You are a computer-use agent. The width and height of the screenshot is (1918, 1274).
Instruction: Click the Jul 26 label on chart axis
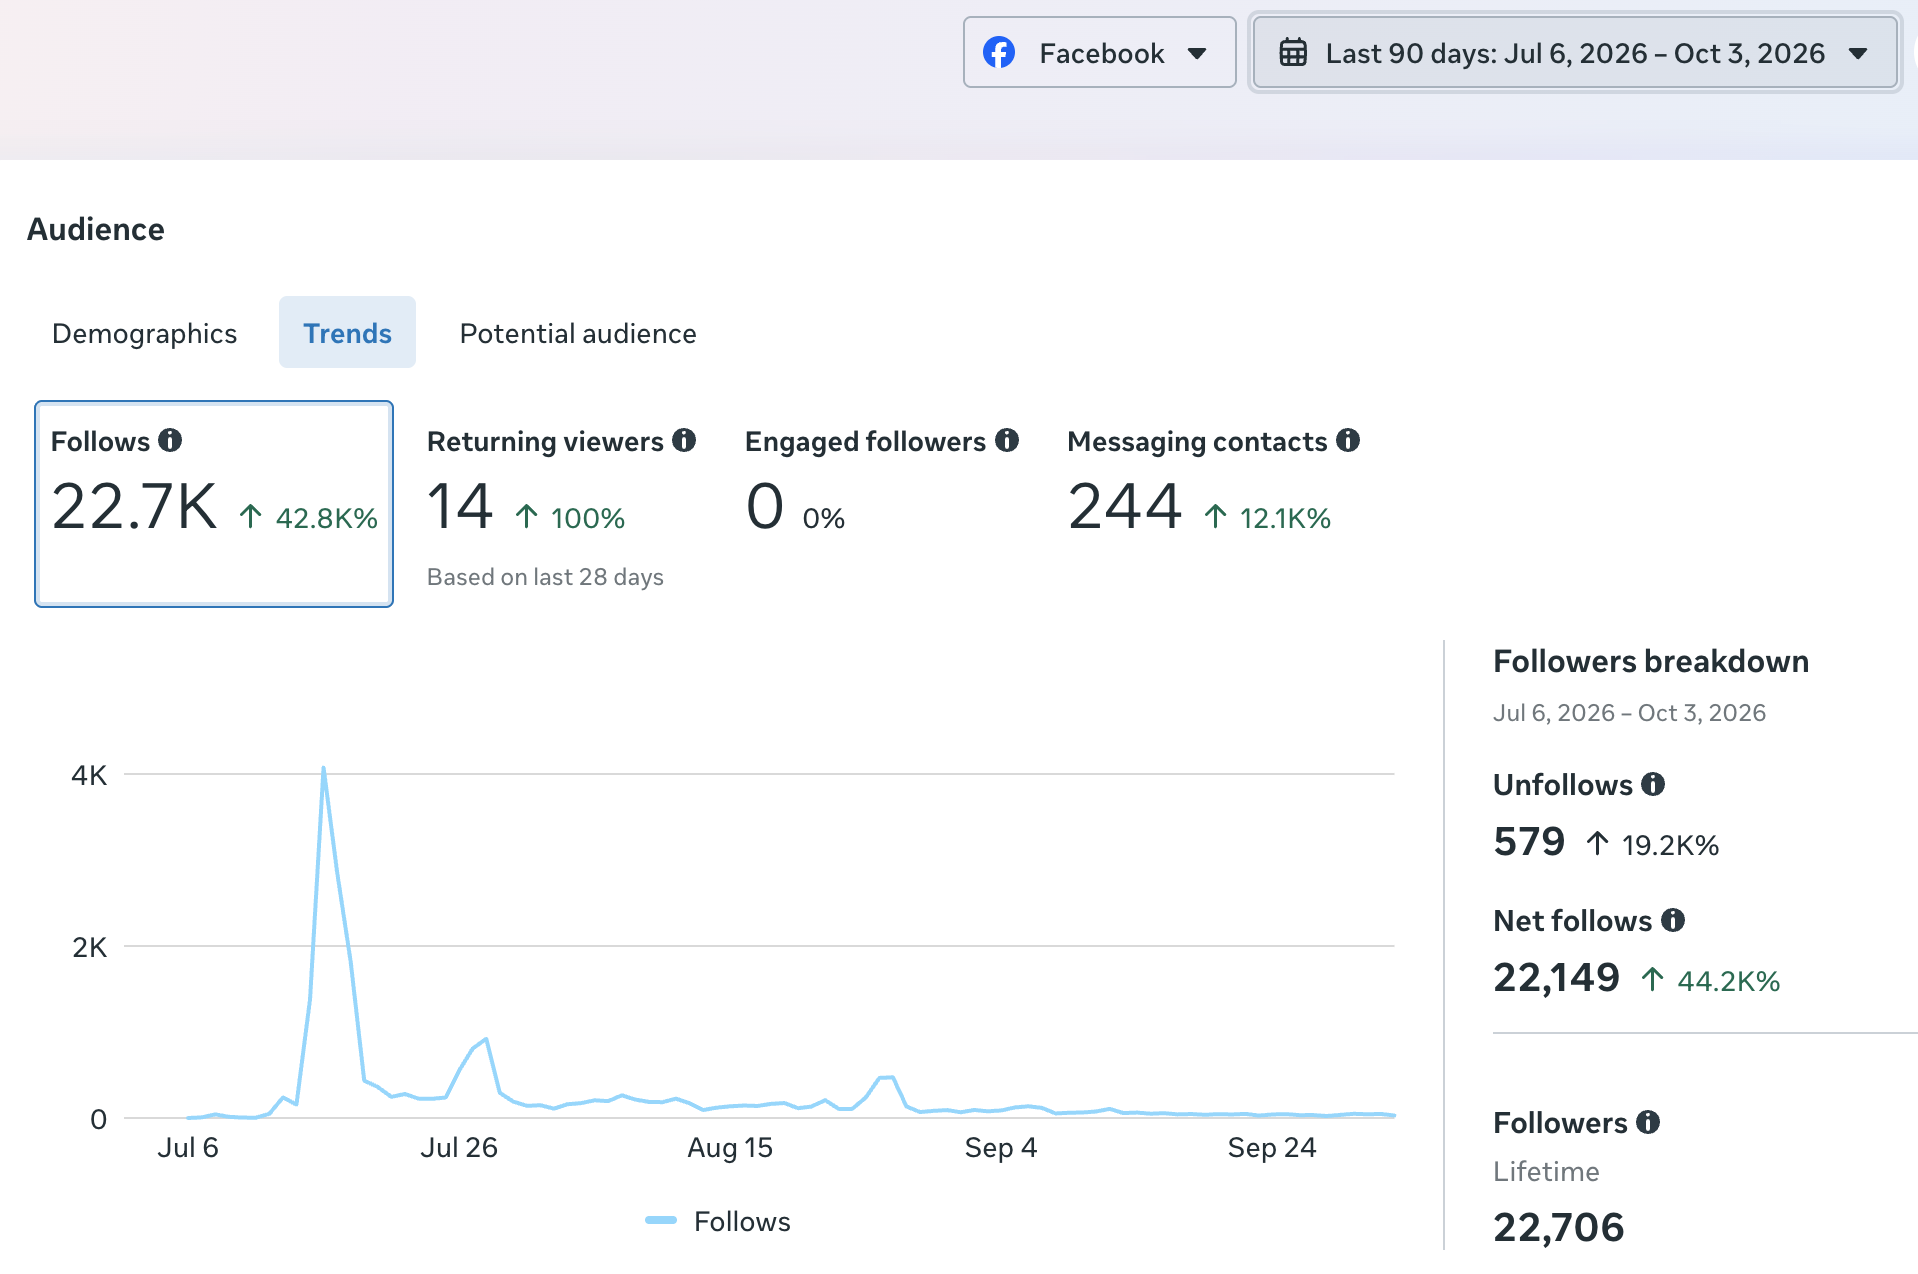point(459,1147)
